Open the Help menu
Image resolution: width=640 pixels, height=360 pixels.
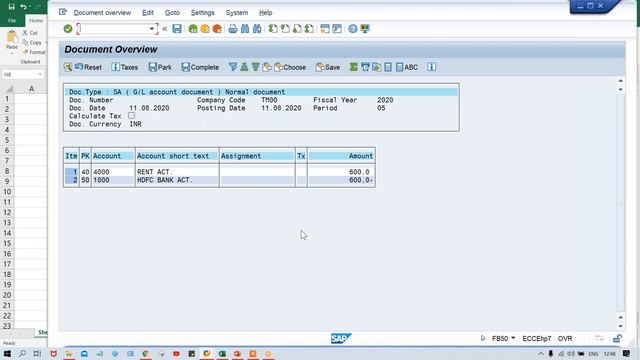(x=265, y=13)
